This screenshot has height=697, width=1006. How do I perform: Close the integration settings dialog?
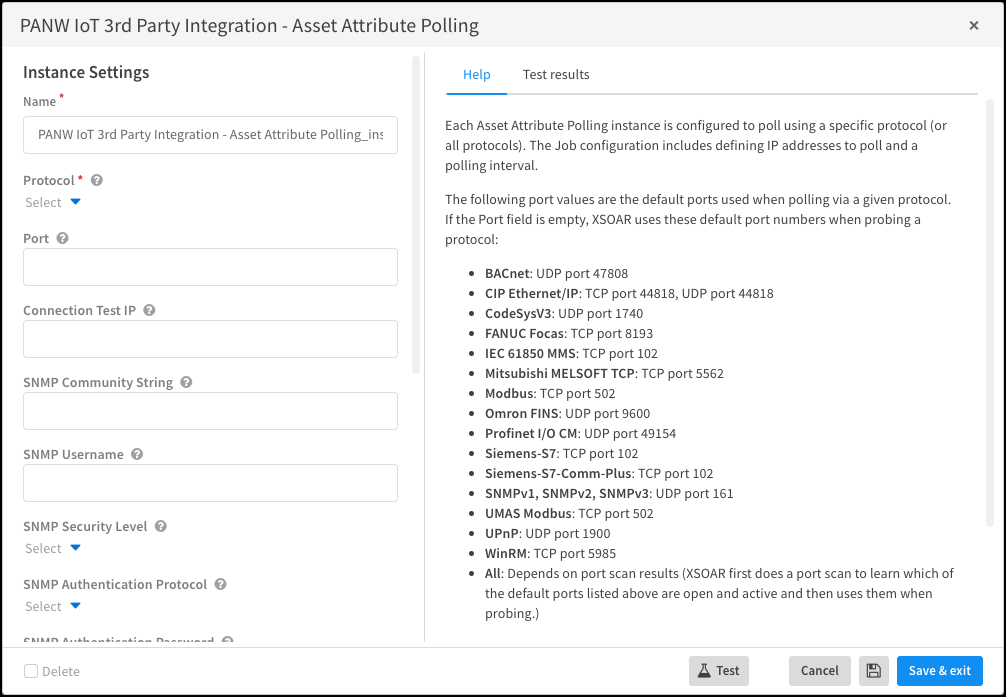tap(974, 26)
